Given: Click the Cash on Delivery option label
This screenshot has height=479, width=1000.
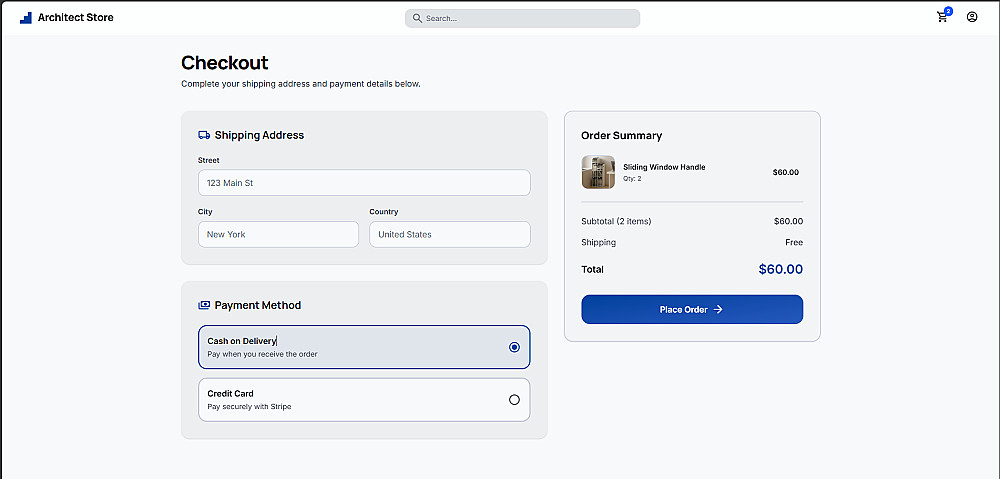Looking at the screenshot, I should click(x=241, y=341).
